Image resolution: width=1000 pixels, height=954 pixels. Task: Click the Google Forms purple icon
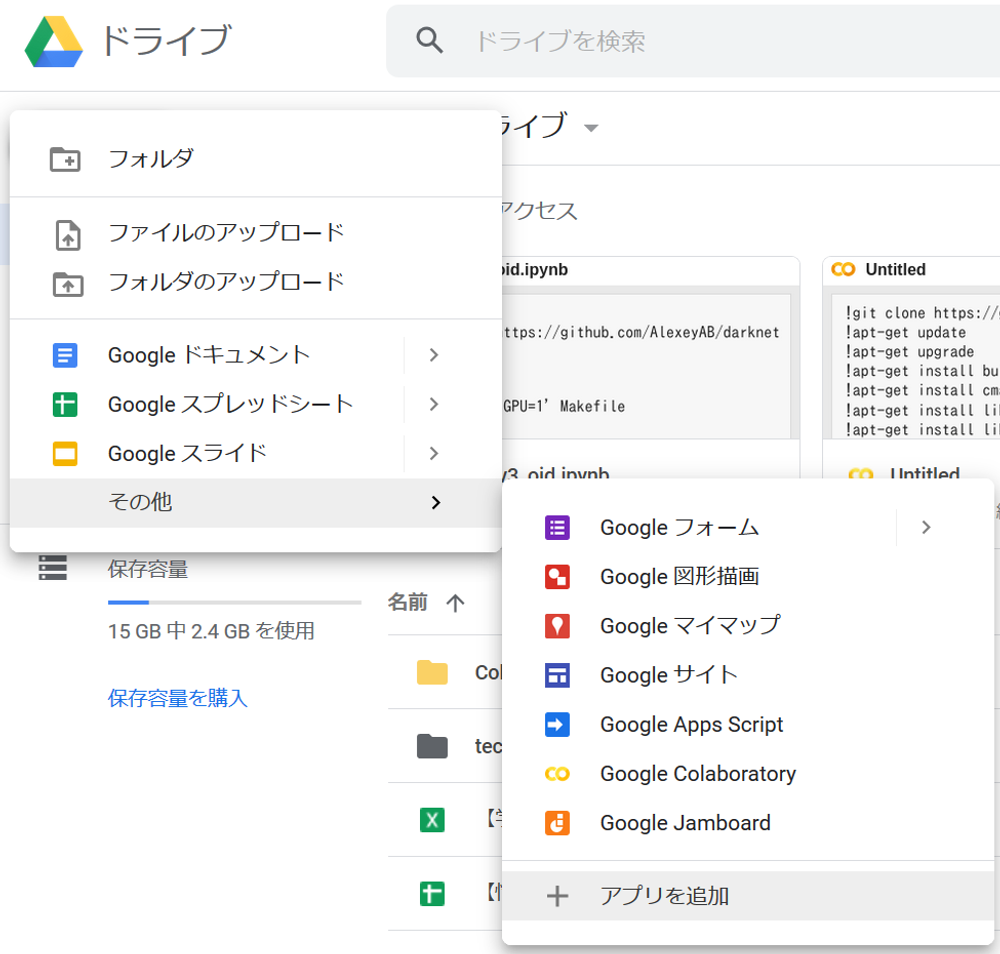click(x=557, y=527)
